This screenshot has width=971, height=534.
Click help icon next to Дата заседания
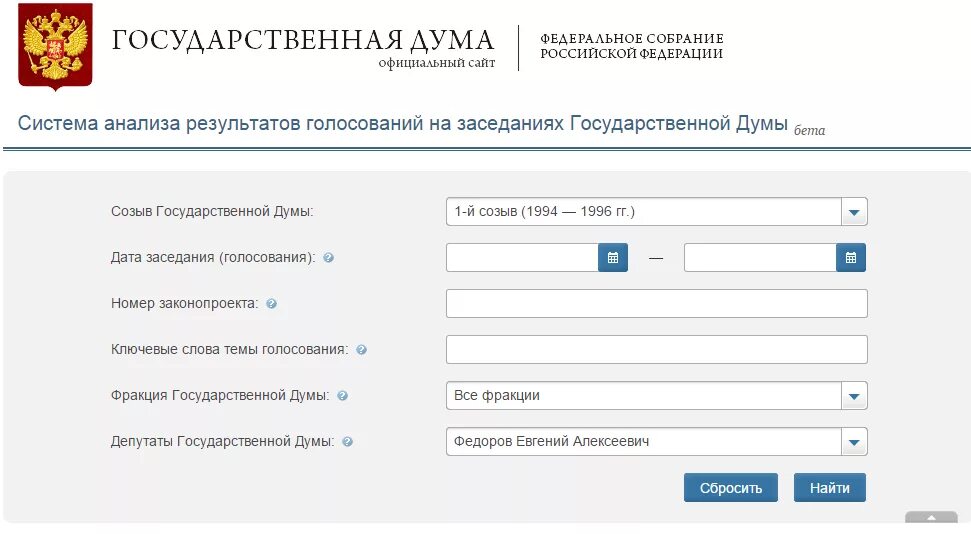[328, 258]
